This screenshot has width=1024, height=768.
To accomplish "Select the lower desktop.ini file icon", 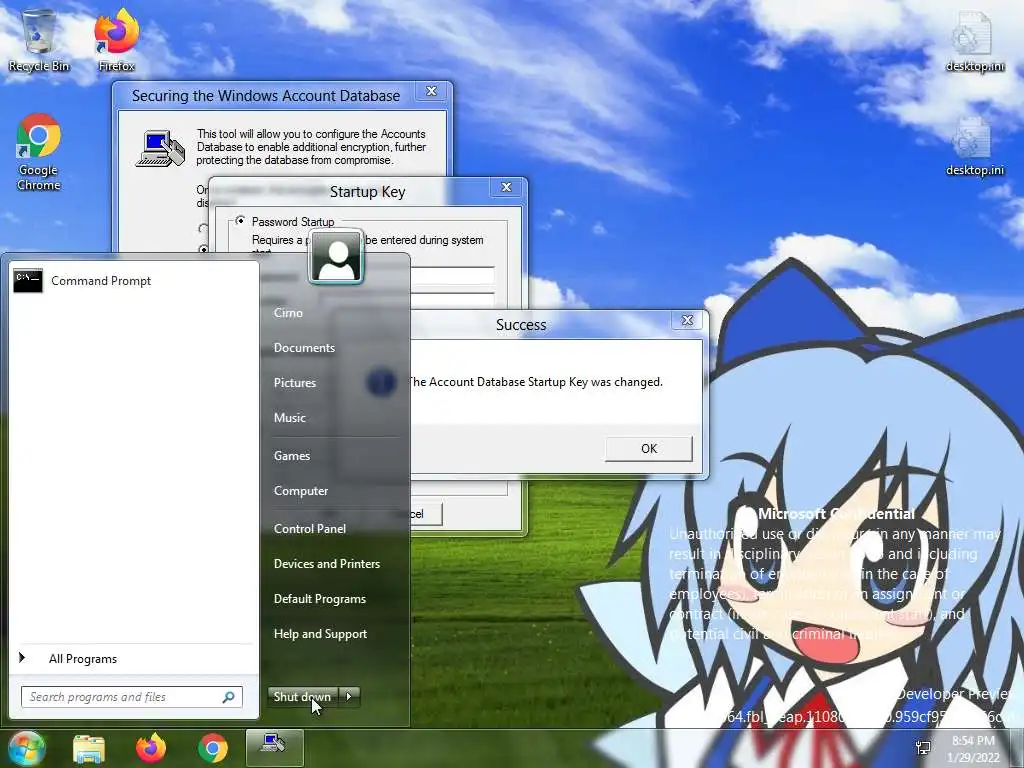I will [x=975, y=146].
